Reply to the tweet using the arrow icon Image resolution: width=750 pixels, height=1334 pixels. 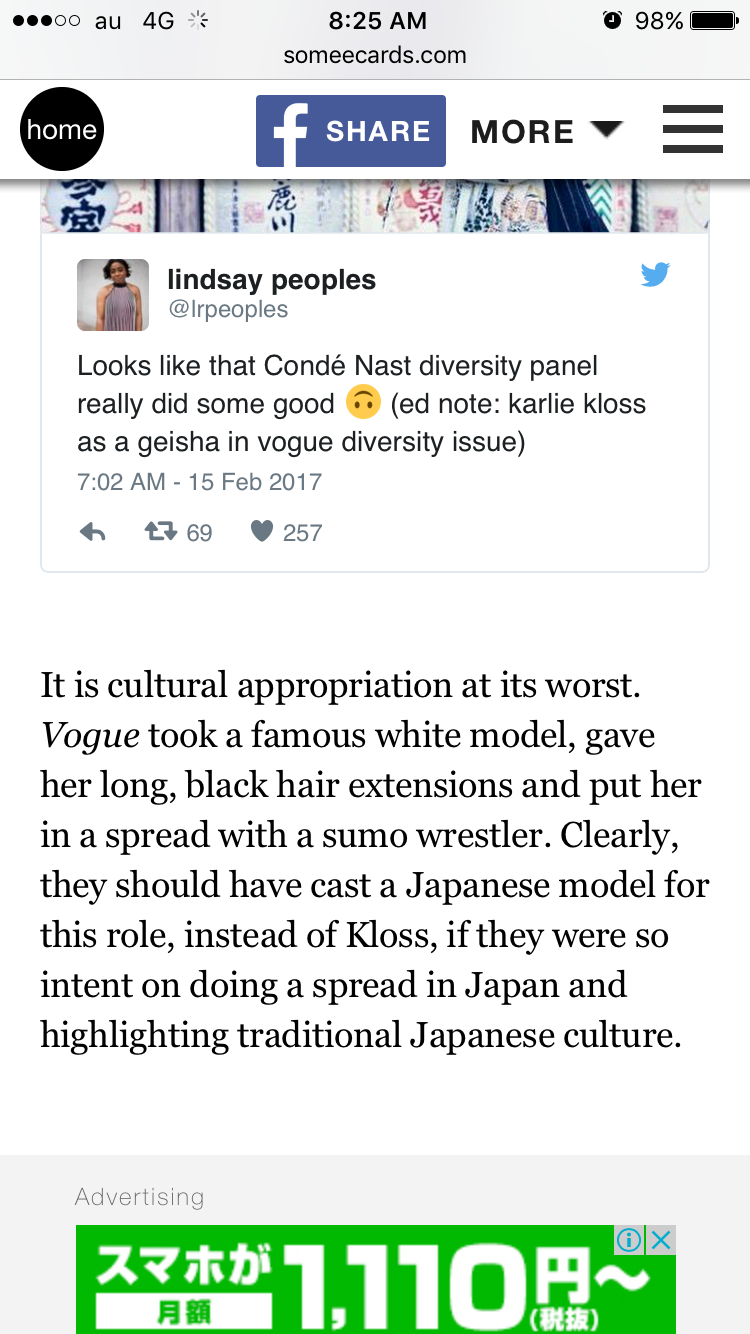[x=92, y=533]
